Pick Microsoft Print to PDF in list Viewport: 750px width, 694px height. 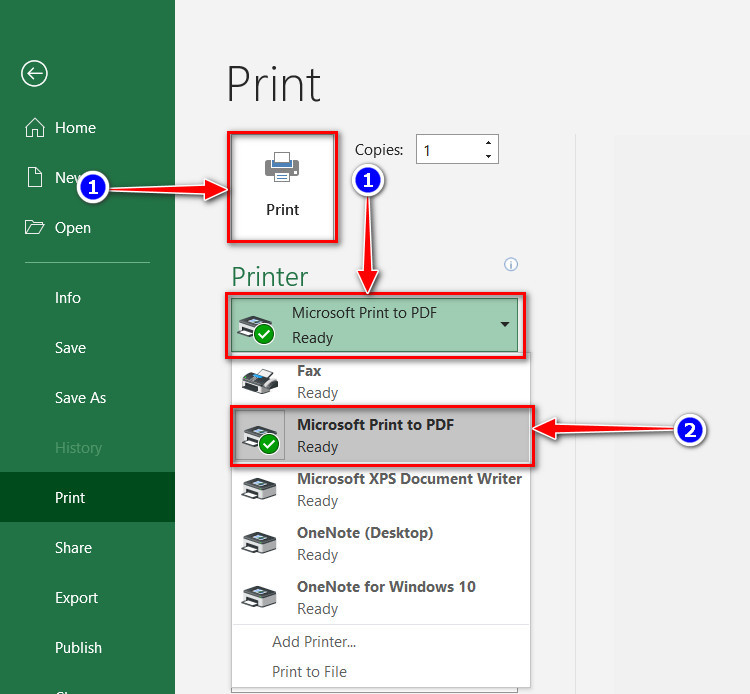point(382,436)
